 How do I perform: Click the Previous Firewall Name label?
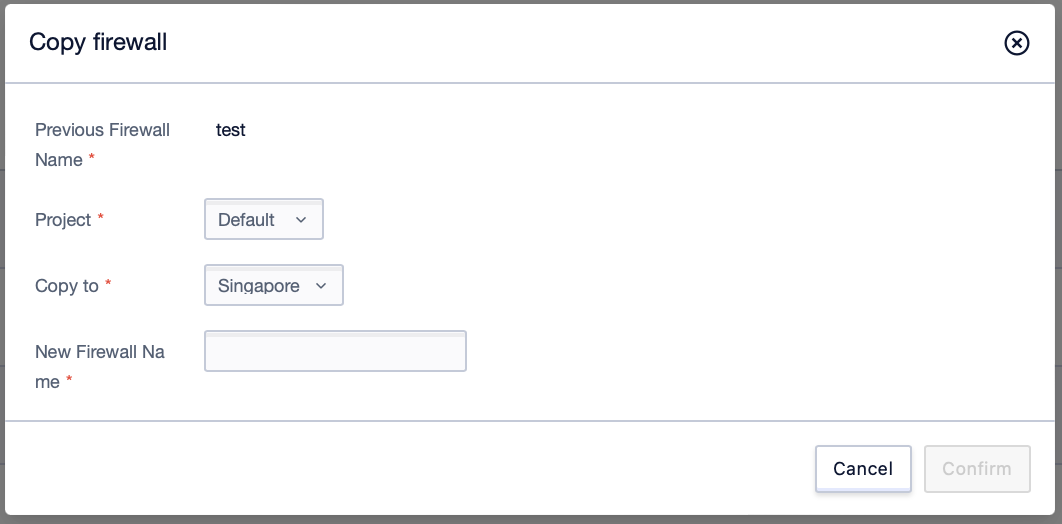[x=102, y=144]
